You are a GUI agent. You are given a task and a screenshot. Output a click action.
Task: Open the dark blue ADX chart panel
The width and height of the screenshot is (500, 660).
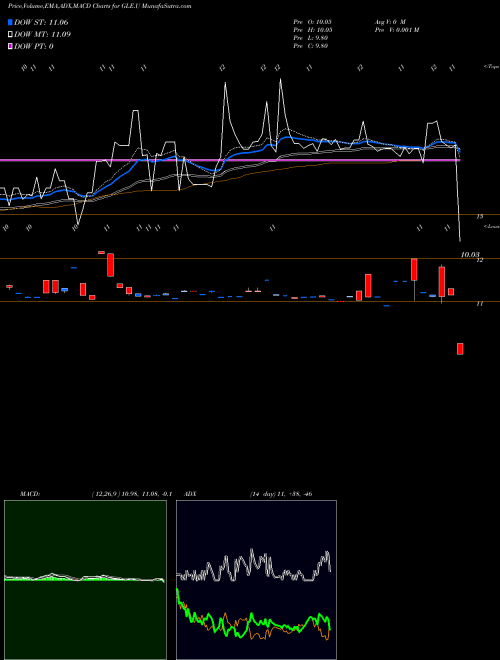click(256, 580)
